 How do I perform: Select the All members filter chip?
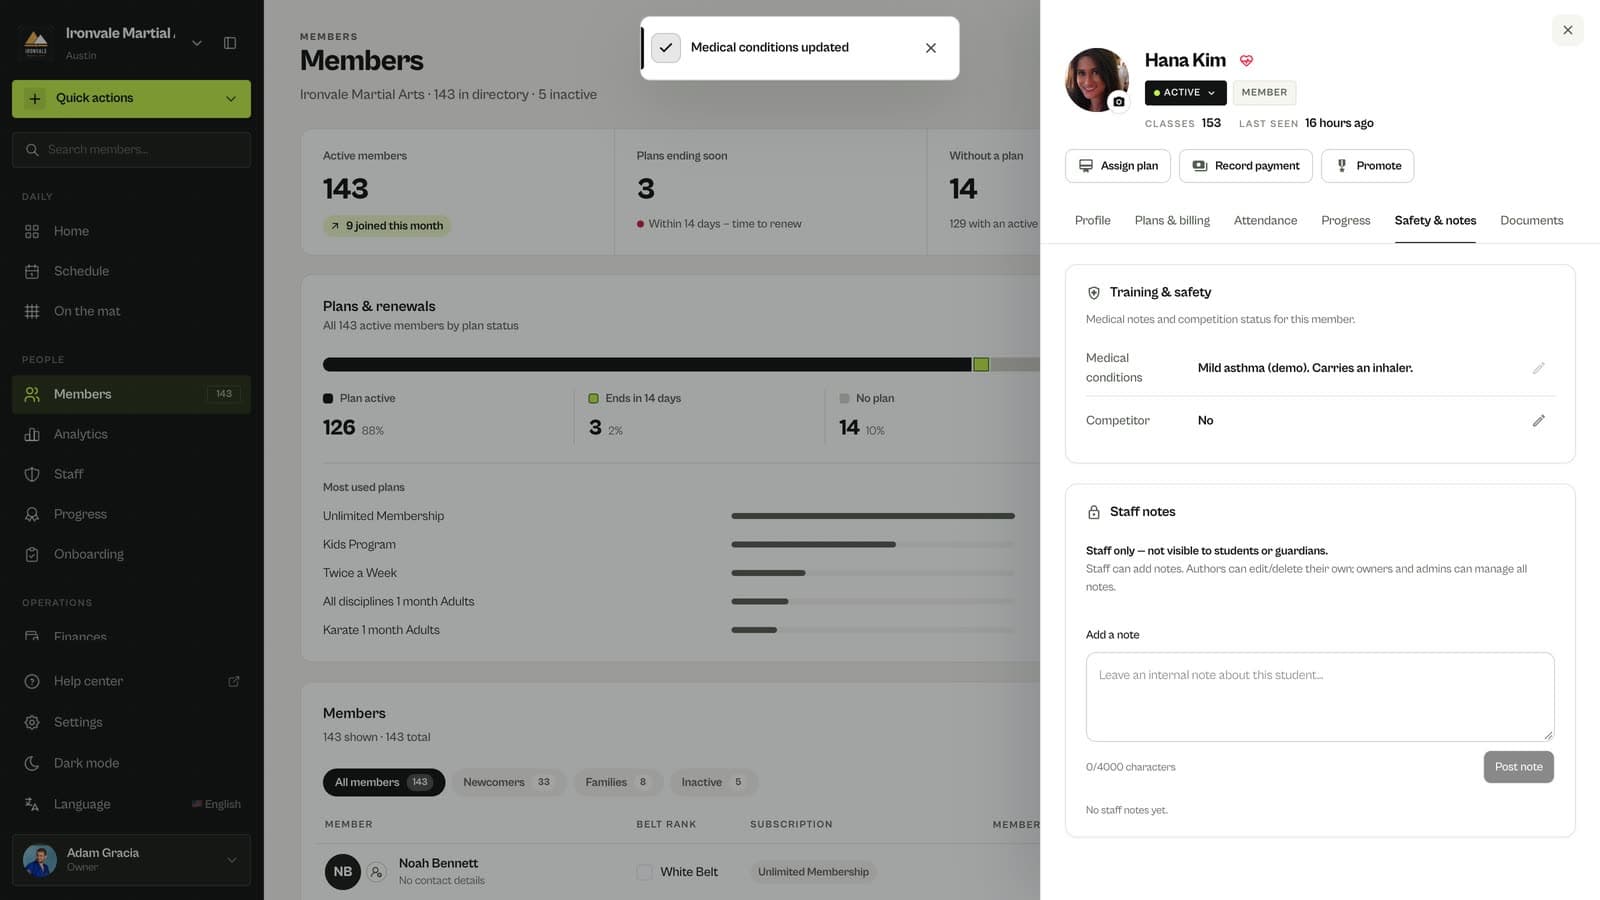383,782
